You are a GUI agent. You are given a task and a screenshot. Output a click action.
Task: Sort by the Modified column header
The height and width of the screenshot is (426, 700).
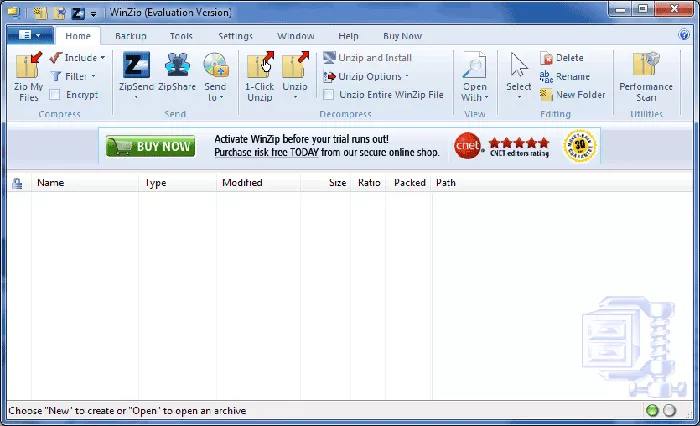pos(258,183)
